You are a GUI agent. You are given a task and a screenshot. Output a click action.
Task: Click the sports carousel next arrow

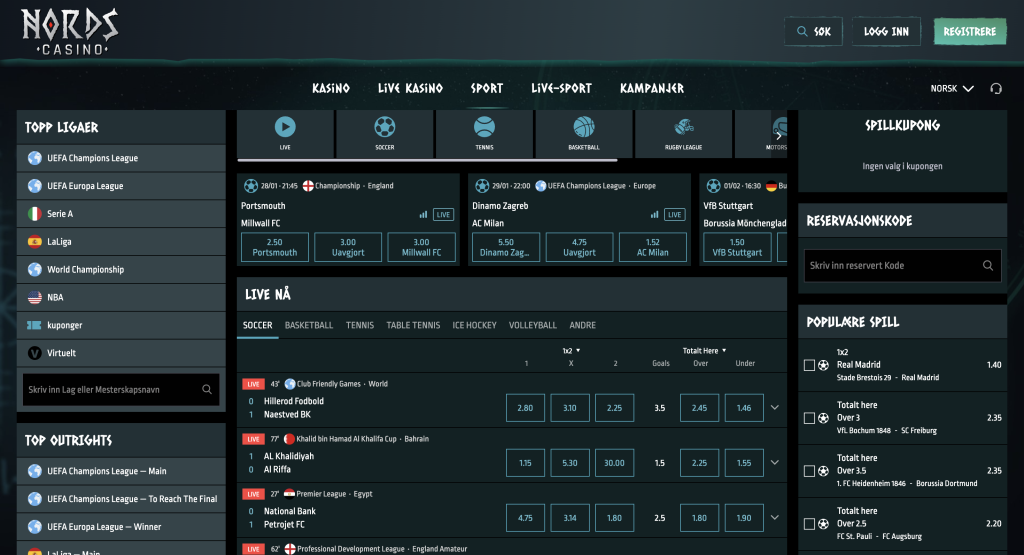click(778, 136)
